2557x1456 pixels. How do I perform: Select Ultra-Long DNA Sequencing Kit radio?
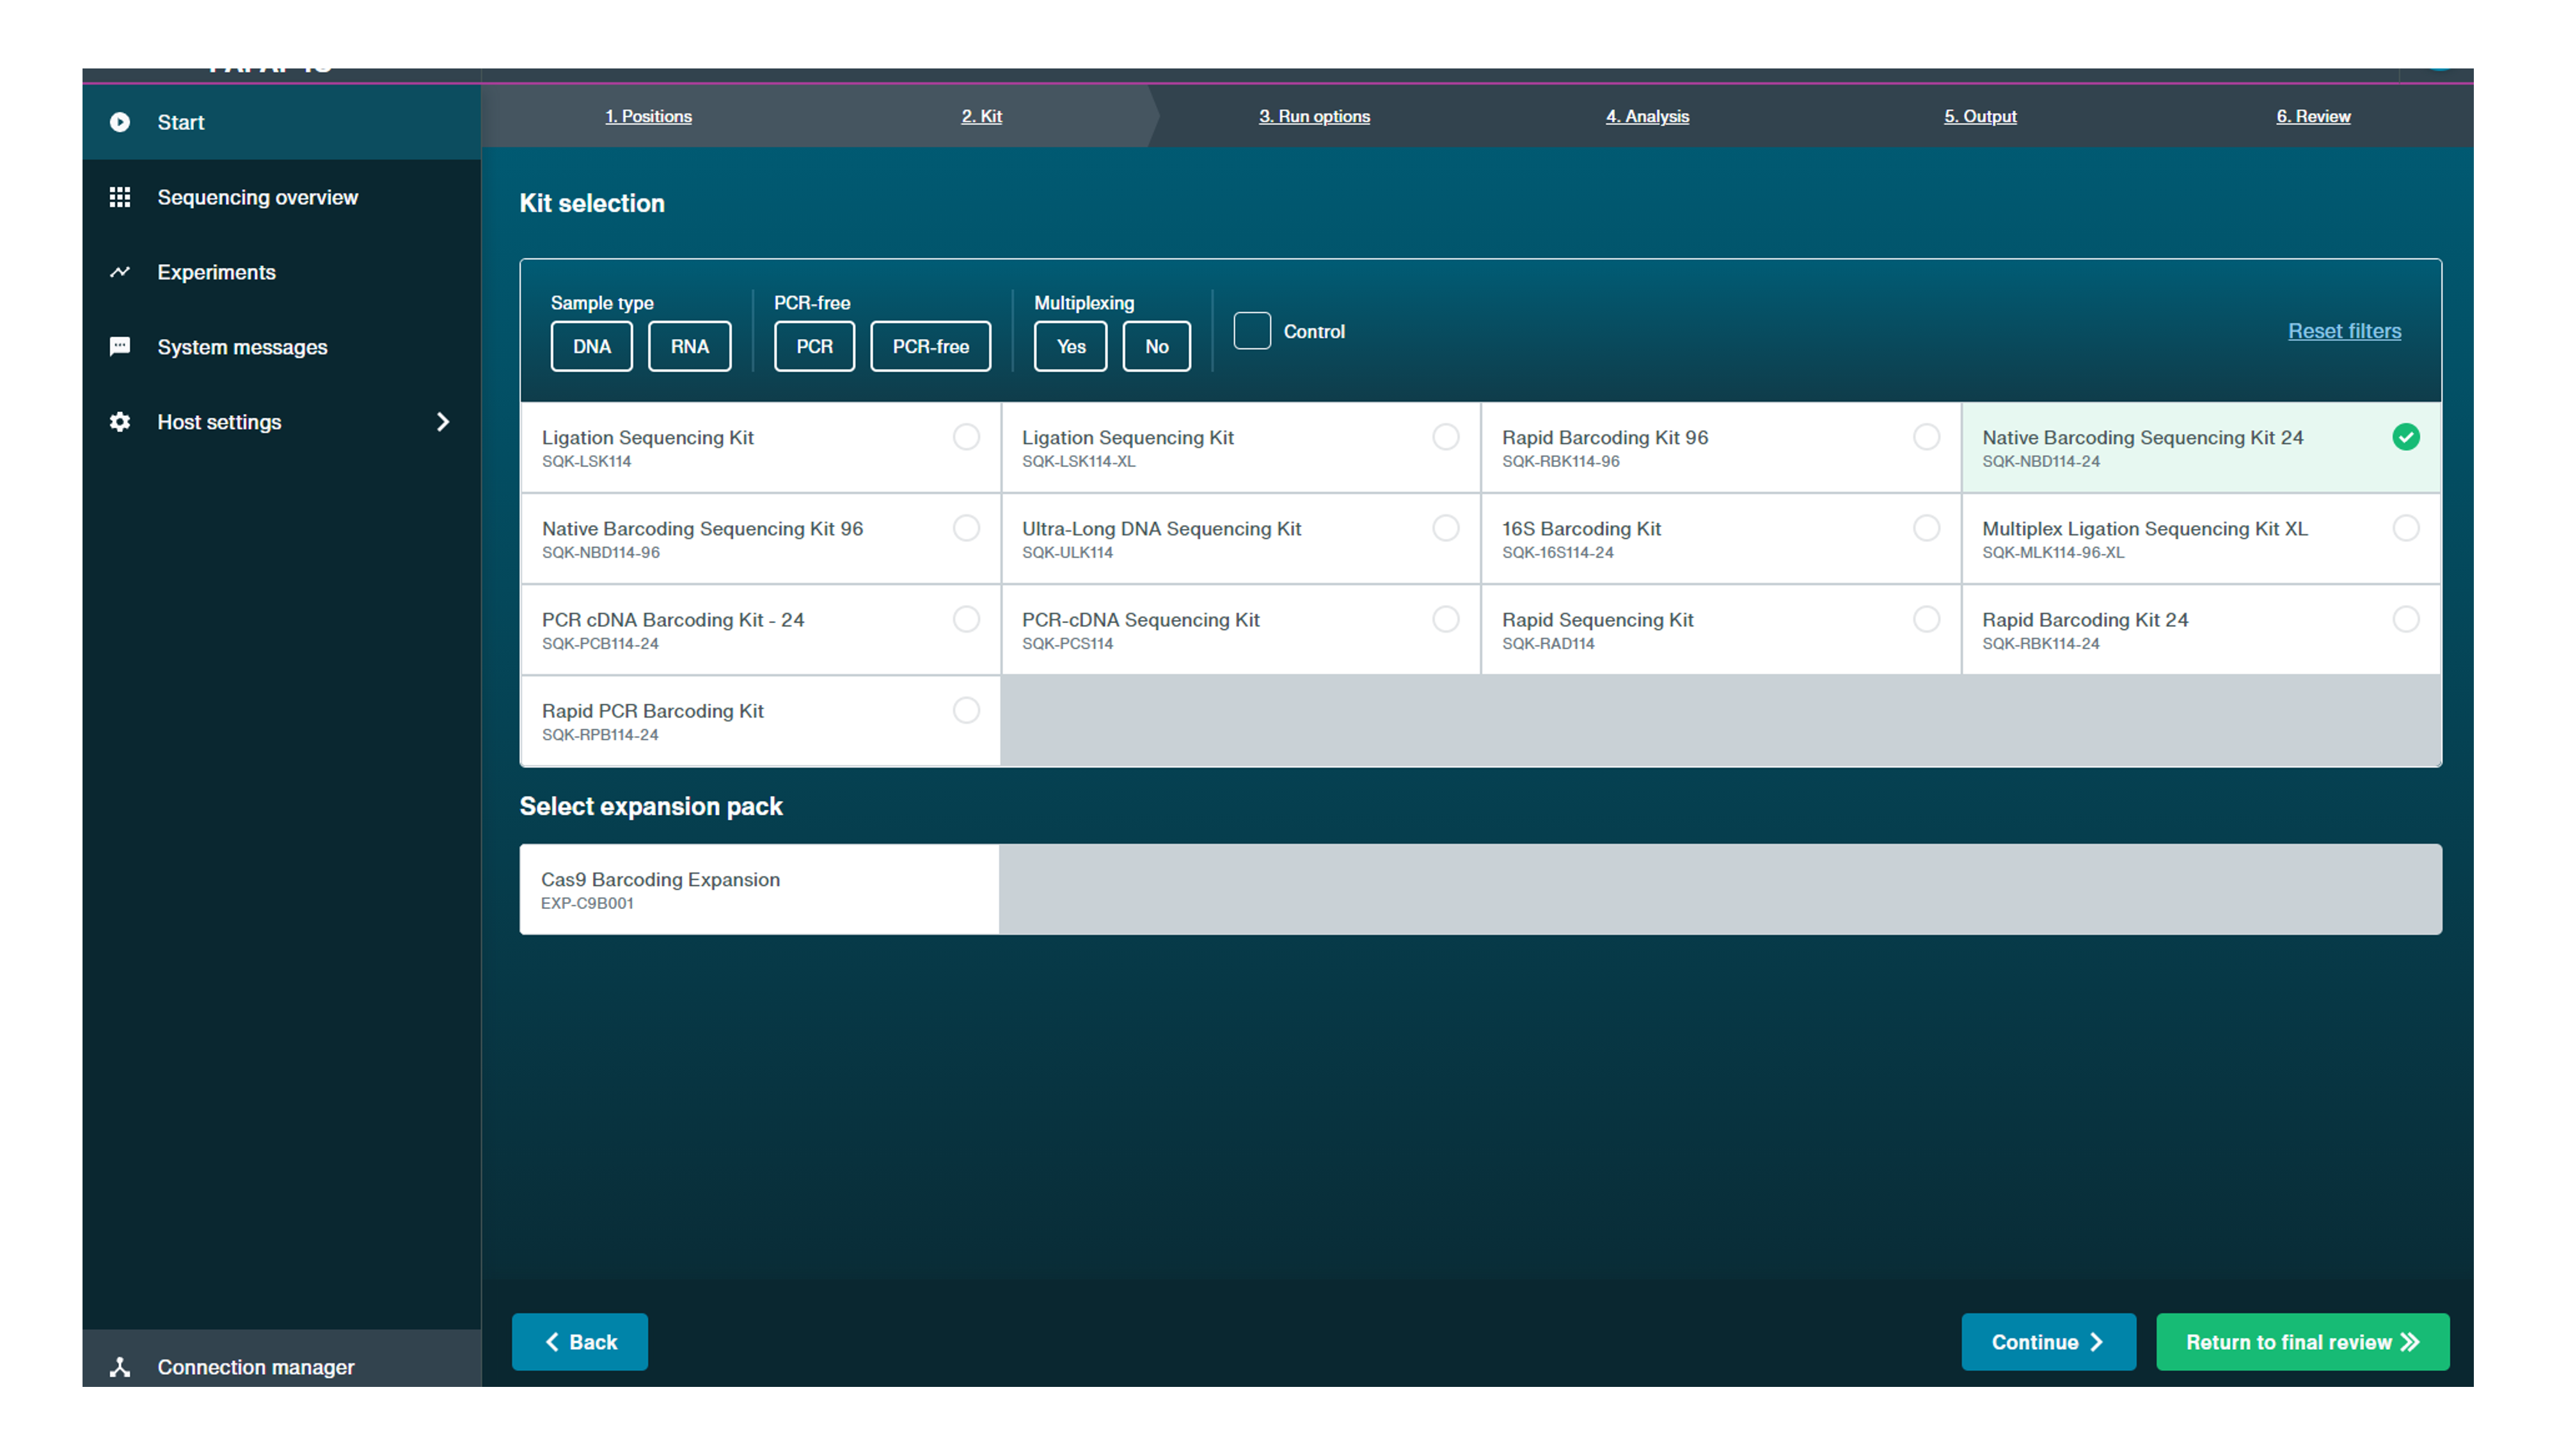1446,528
